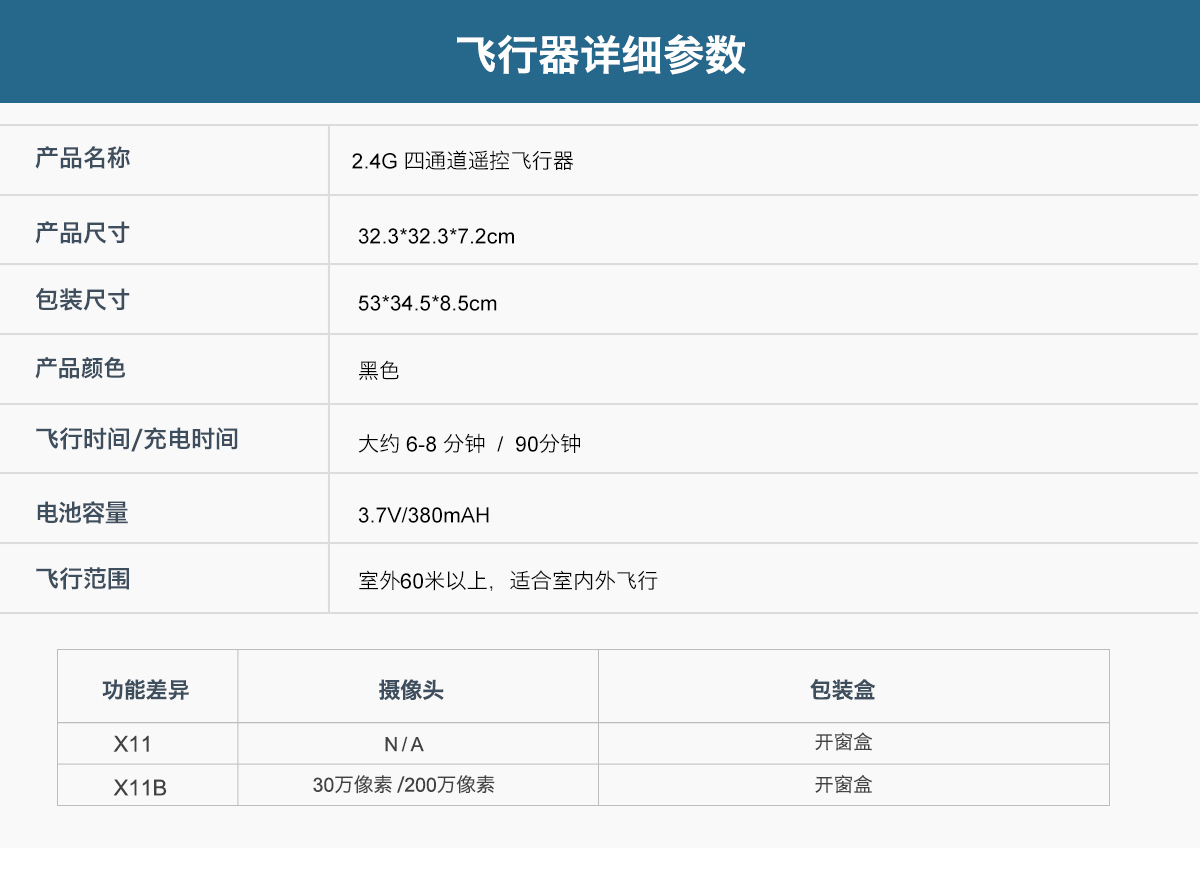Select the 产品尺寸 label
1200x888 pixels.
[x=83, y=233]
